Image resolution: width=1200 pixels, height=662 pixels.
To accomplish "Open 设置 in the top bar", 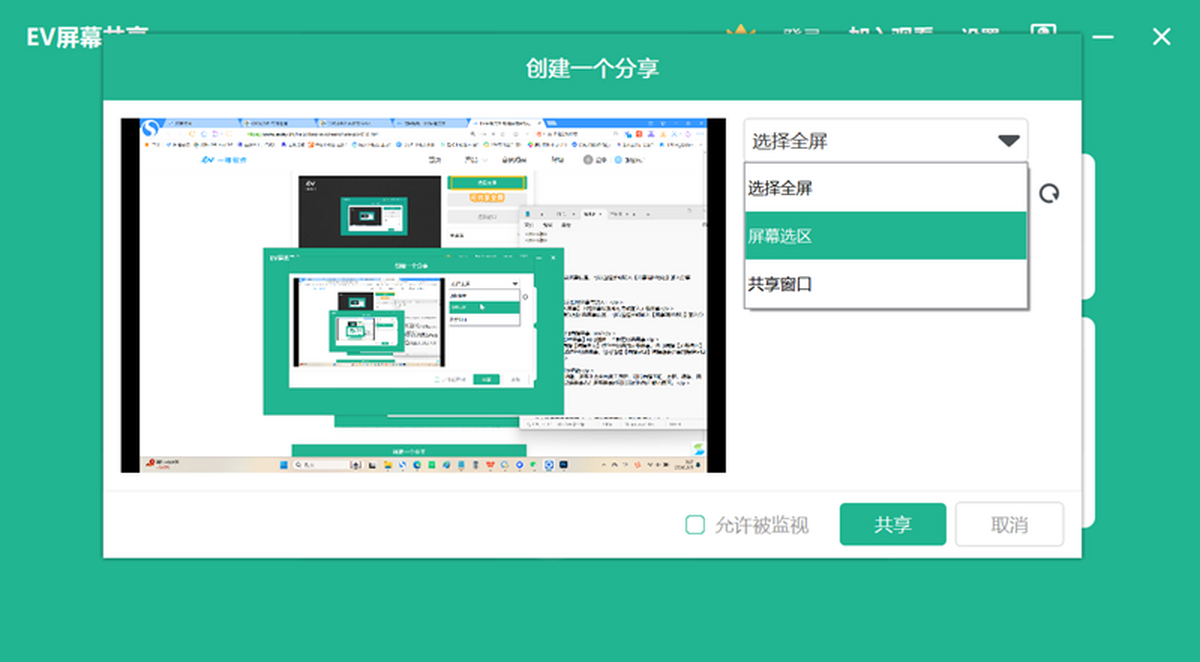I will pos(979,32).
